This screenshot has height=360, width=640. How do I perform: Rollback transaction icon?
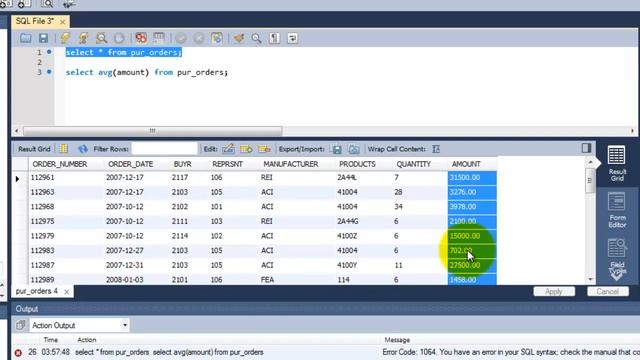199,38
